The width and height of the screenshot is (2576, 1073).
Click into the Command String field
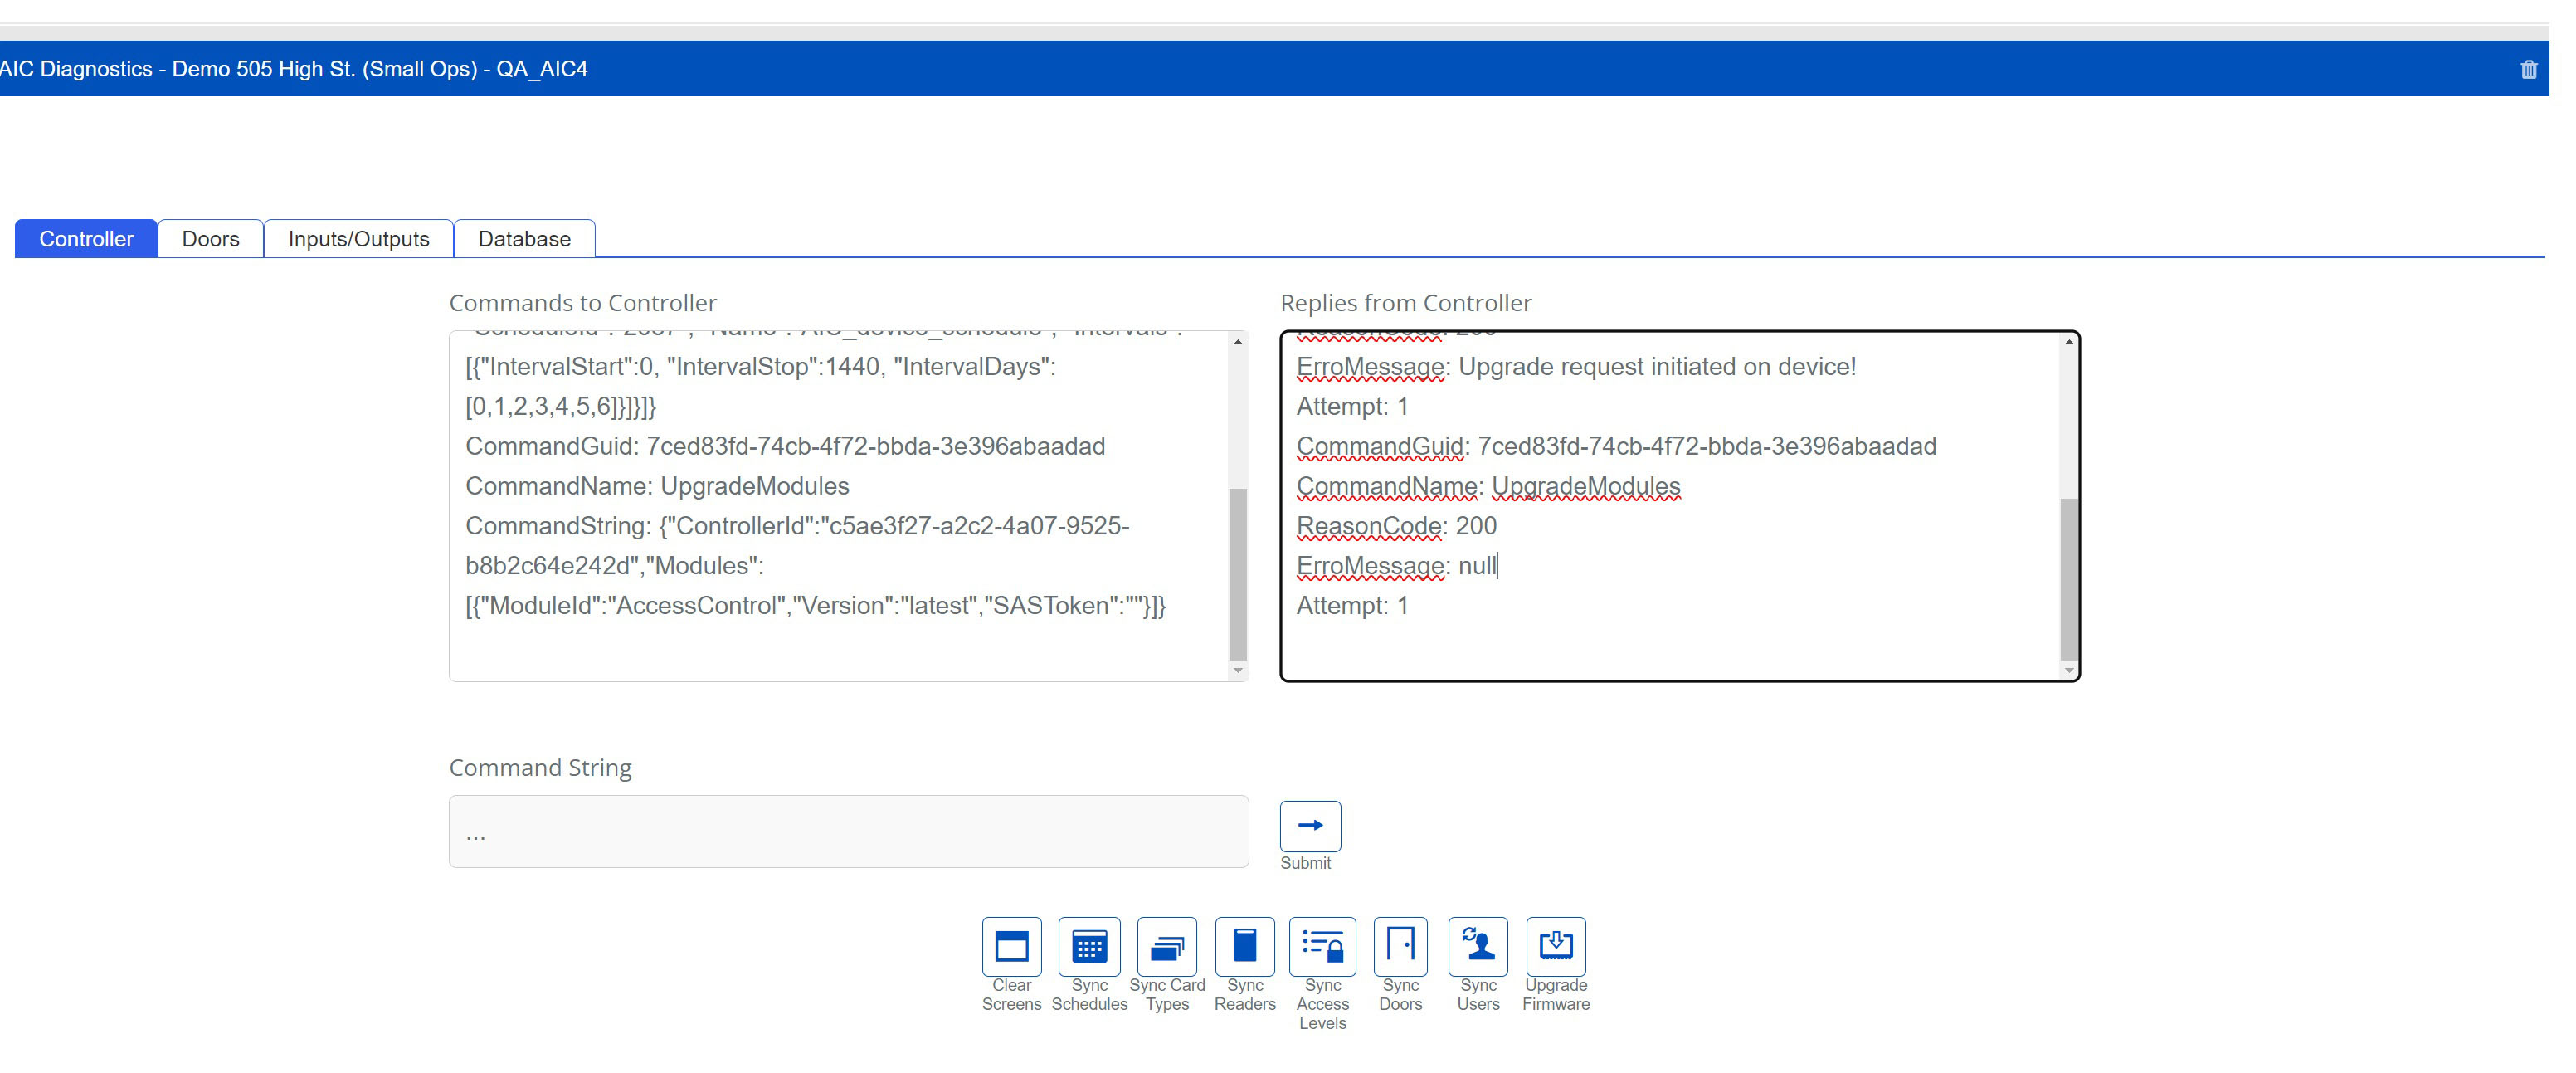point(848,831)
